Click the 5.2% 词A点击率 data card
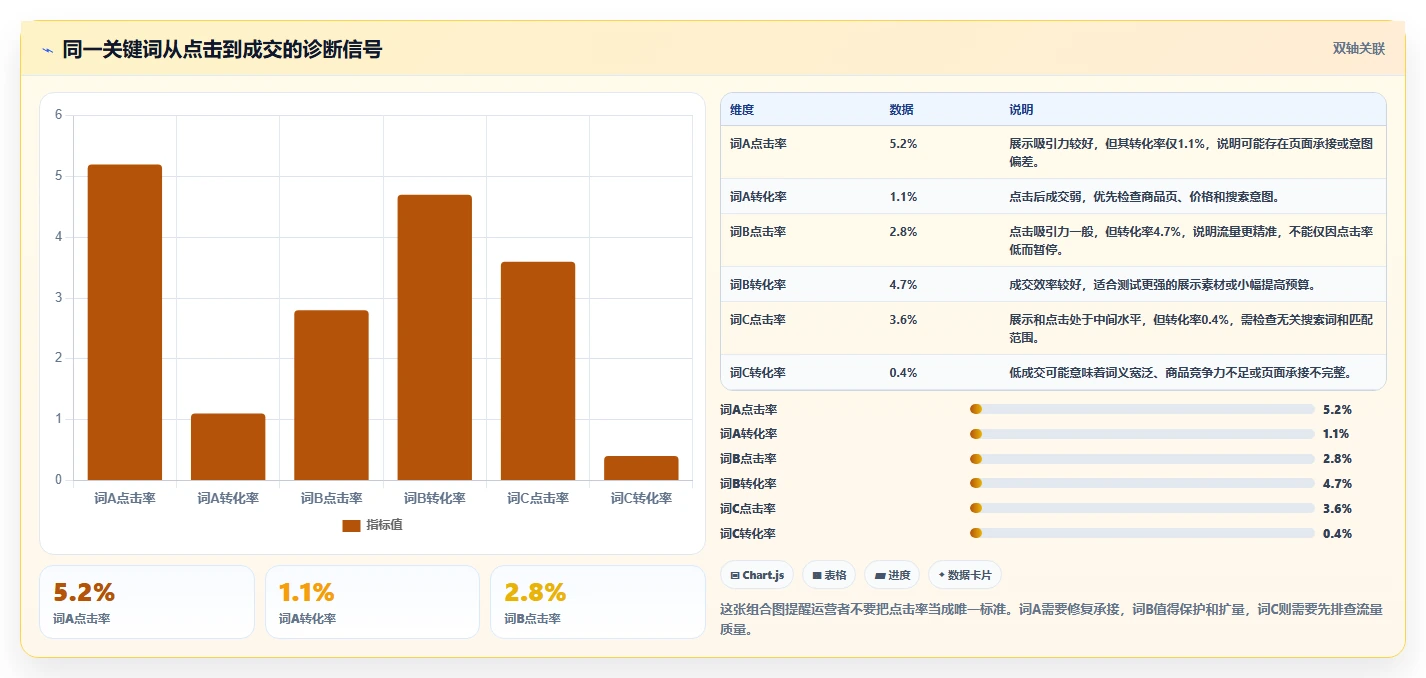This screenshot has height=678, width=1426. 147,602
